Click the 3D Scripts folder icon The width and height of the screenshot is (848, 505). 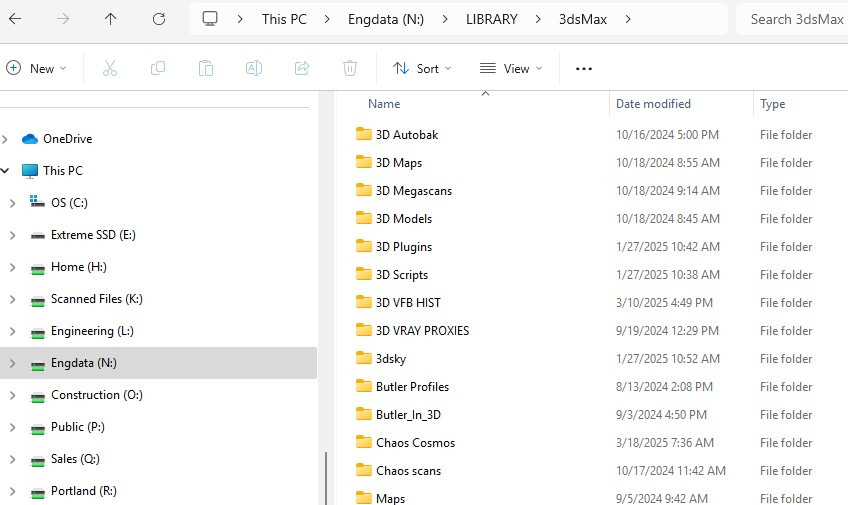click(363, 275)
